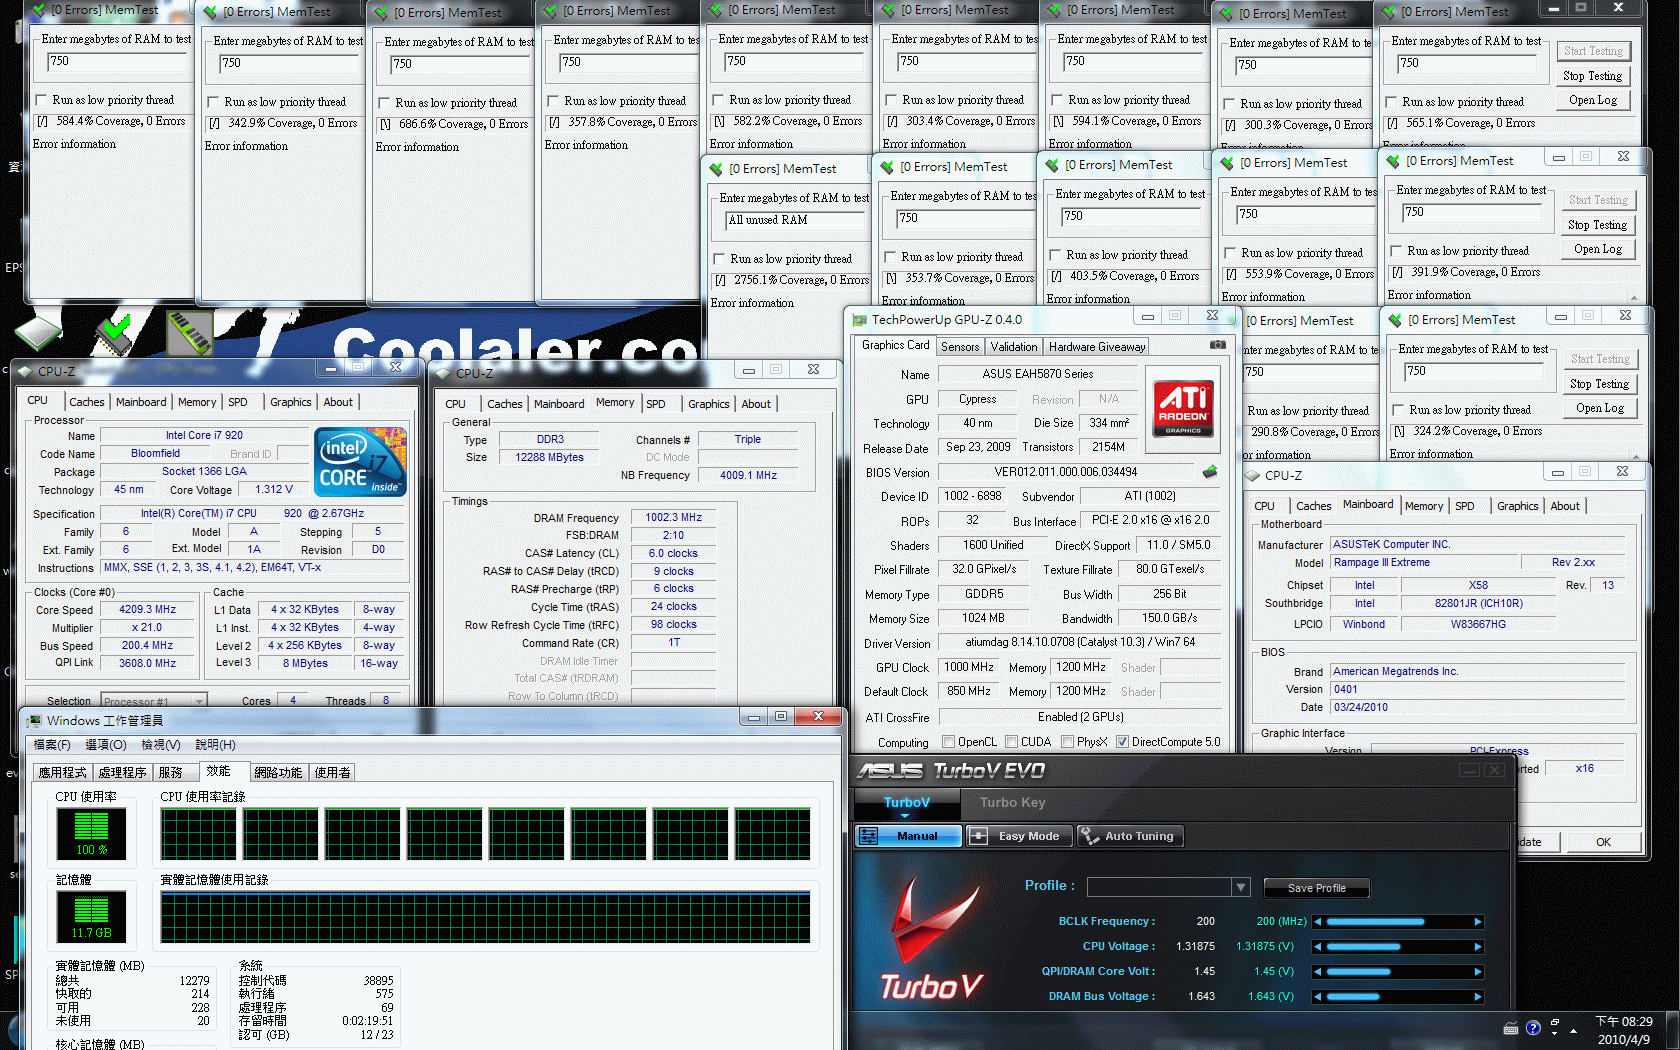The image size is (1680, 1050).
Task: Open Graphics tab in the mainboard CPU-Z
Action: [1517, 506]
